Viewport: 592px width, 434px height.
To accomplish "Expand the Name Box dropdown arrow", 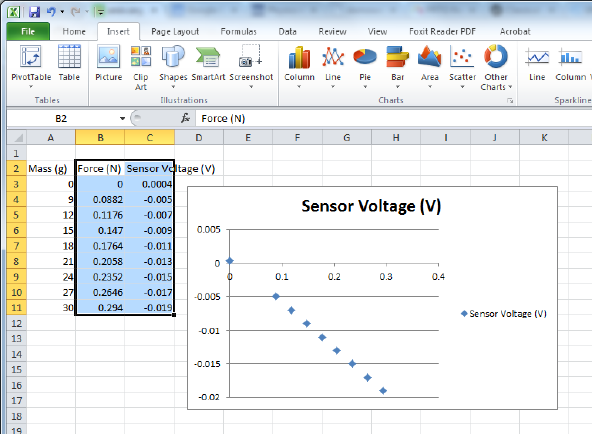I will [x=122, y=119].
